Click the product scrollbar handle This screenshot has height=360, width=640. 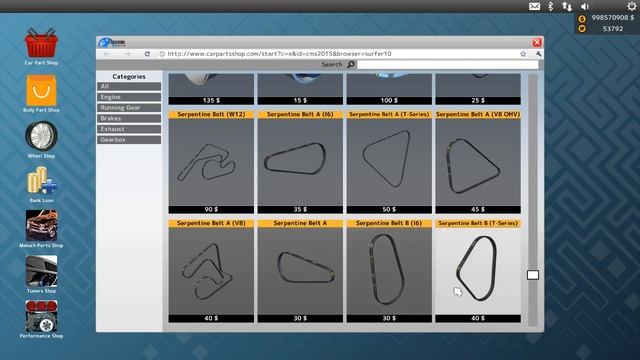coord(533,275)
